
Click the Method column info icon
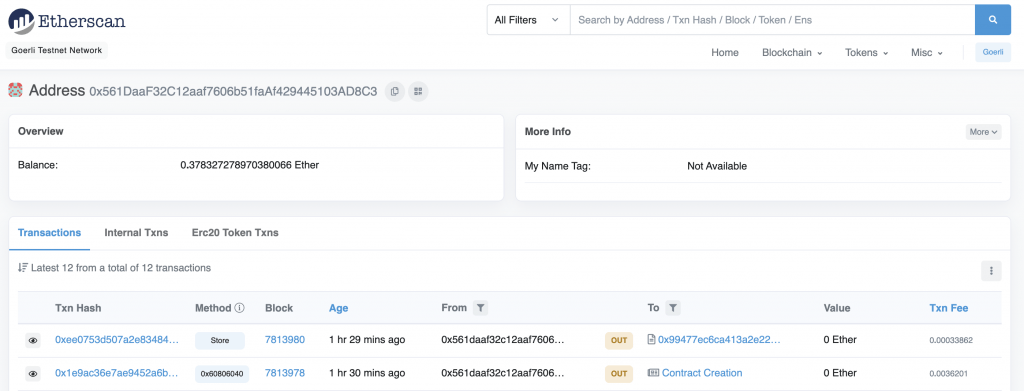[x=240, y=307]
